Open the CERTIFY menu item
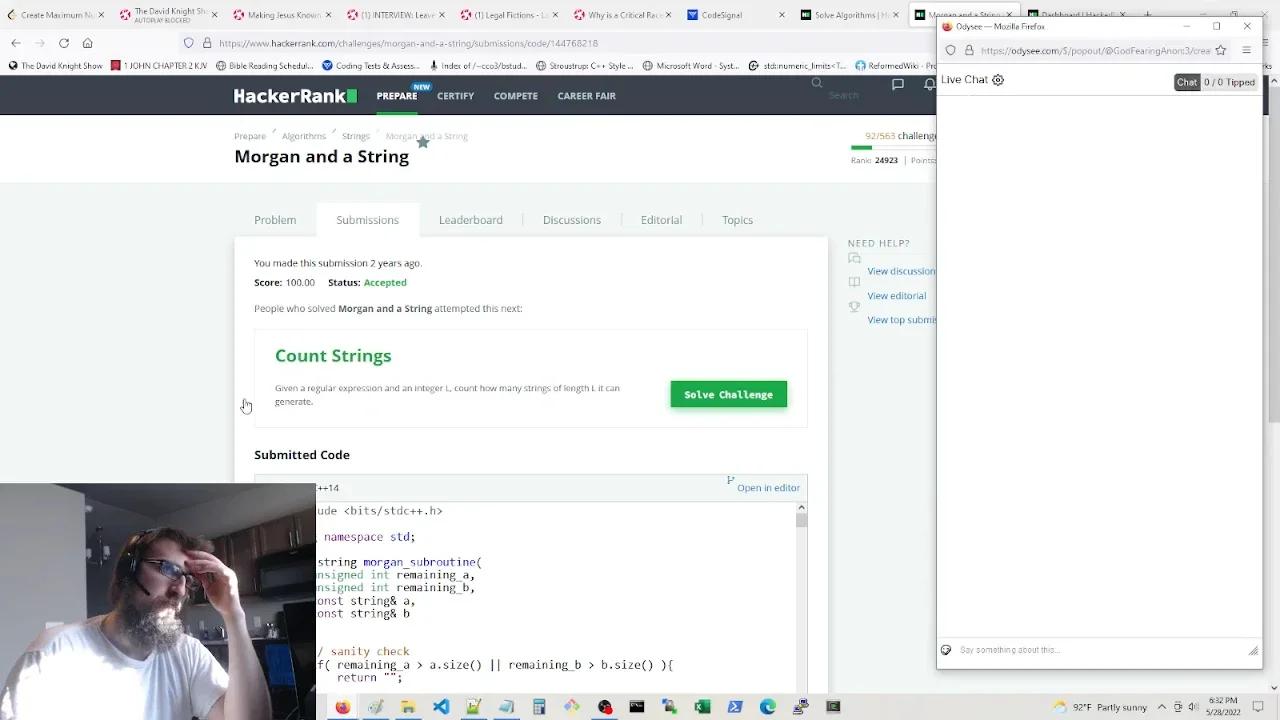 [455, 96]
